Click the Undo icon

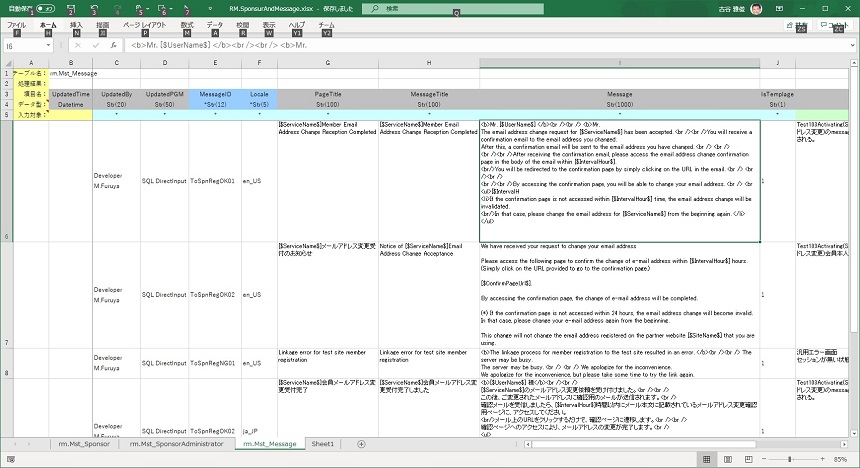pyautogui.click(x=94, y=9)
